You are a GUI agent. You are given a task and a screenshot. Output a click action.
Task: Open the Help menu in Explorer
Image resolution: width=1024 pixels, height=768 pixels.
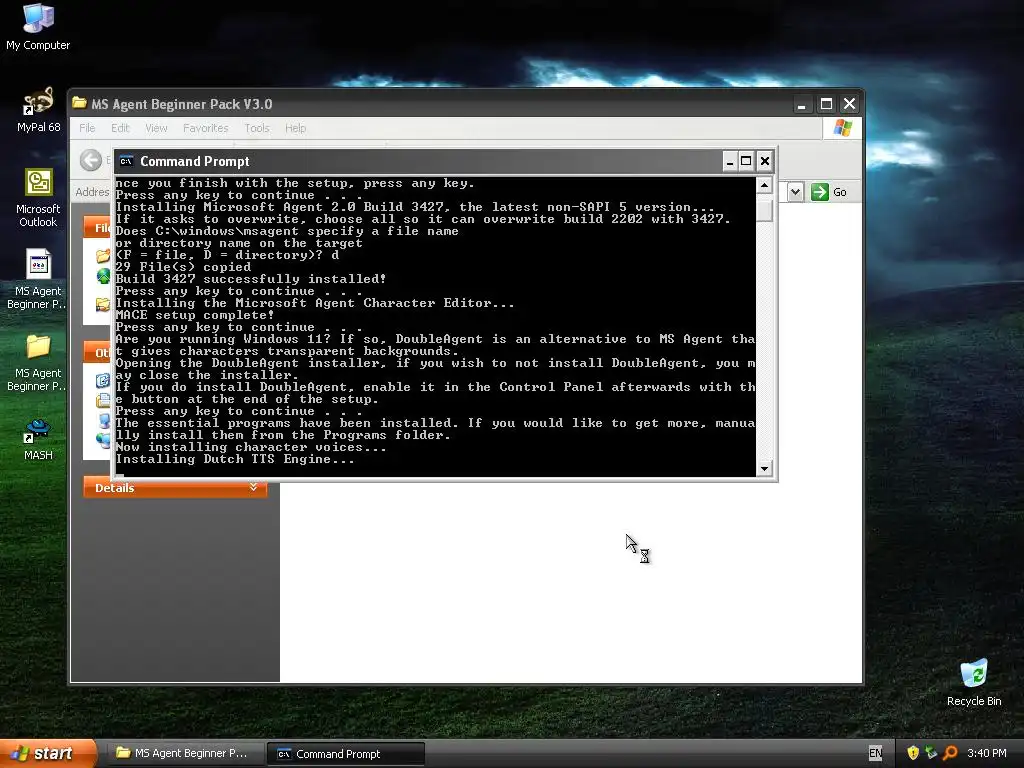click(295, 128)
